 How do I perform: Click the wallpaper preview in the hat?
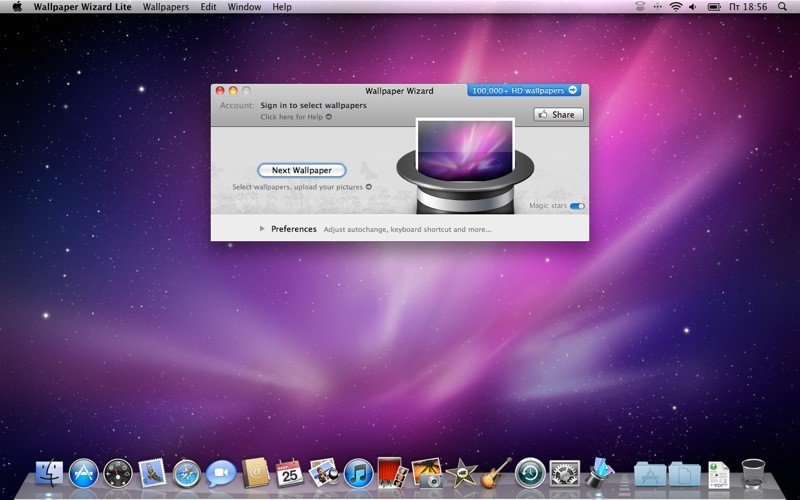pyautogui.click(x=465, y=151)
